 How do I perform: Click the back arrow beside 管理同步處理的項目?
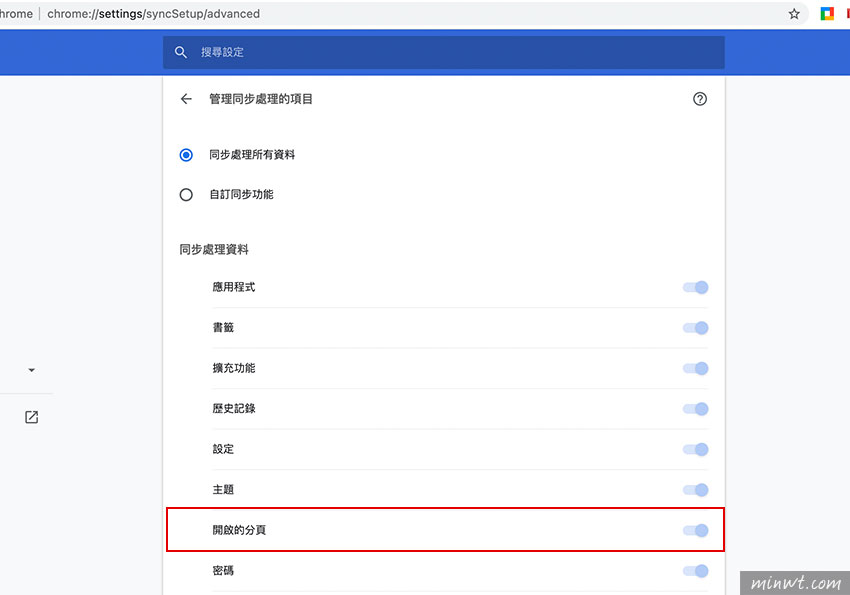186,99
